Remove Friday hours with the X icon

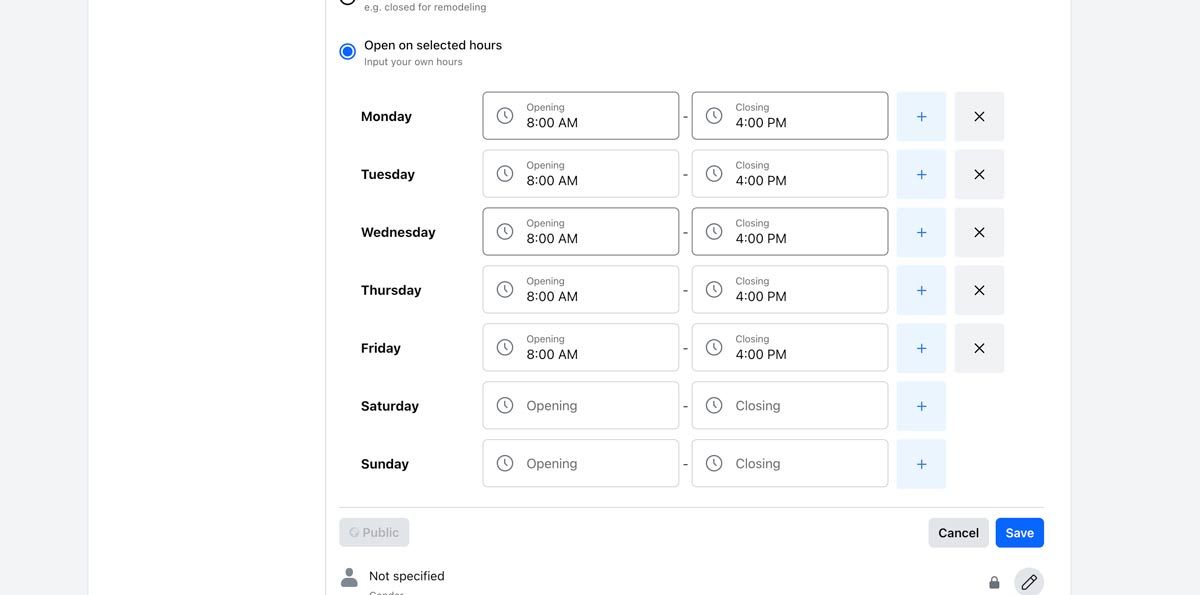pyautogui.click(x=979, y=348)
